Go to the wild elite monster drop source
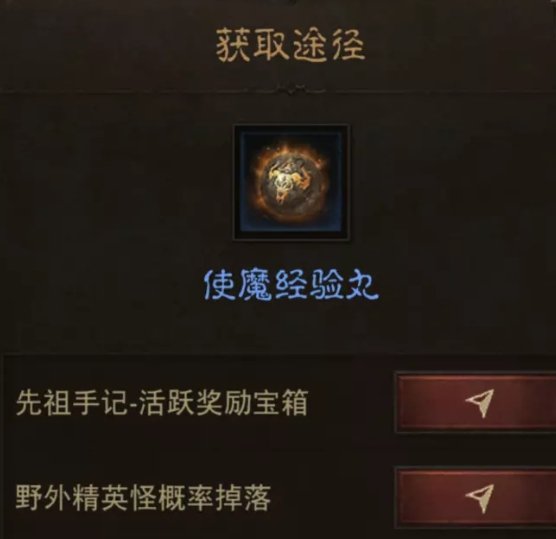The image size is (556, 539). pos(476,498)
